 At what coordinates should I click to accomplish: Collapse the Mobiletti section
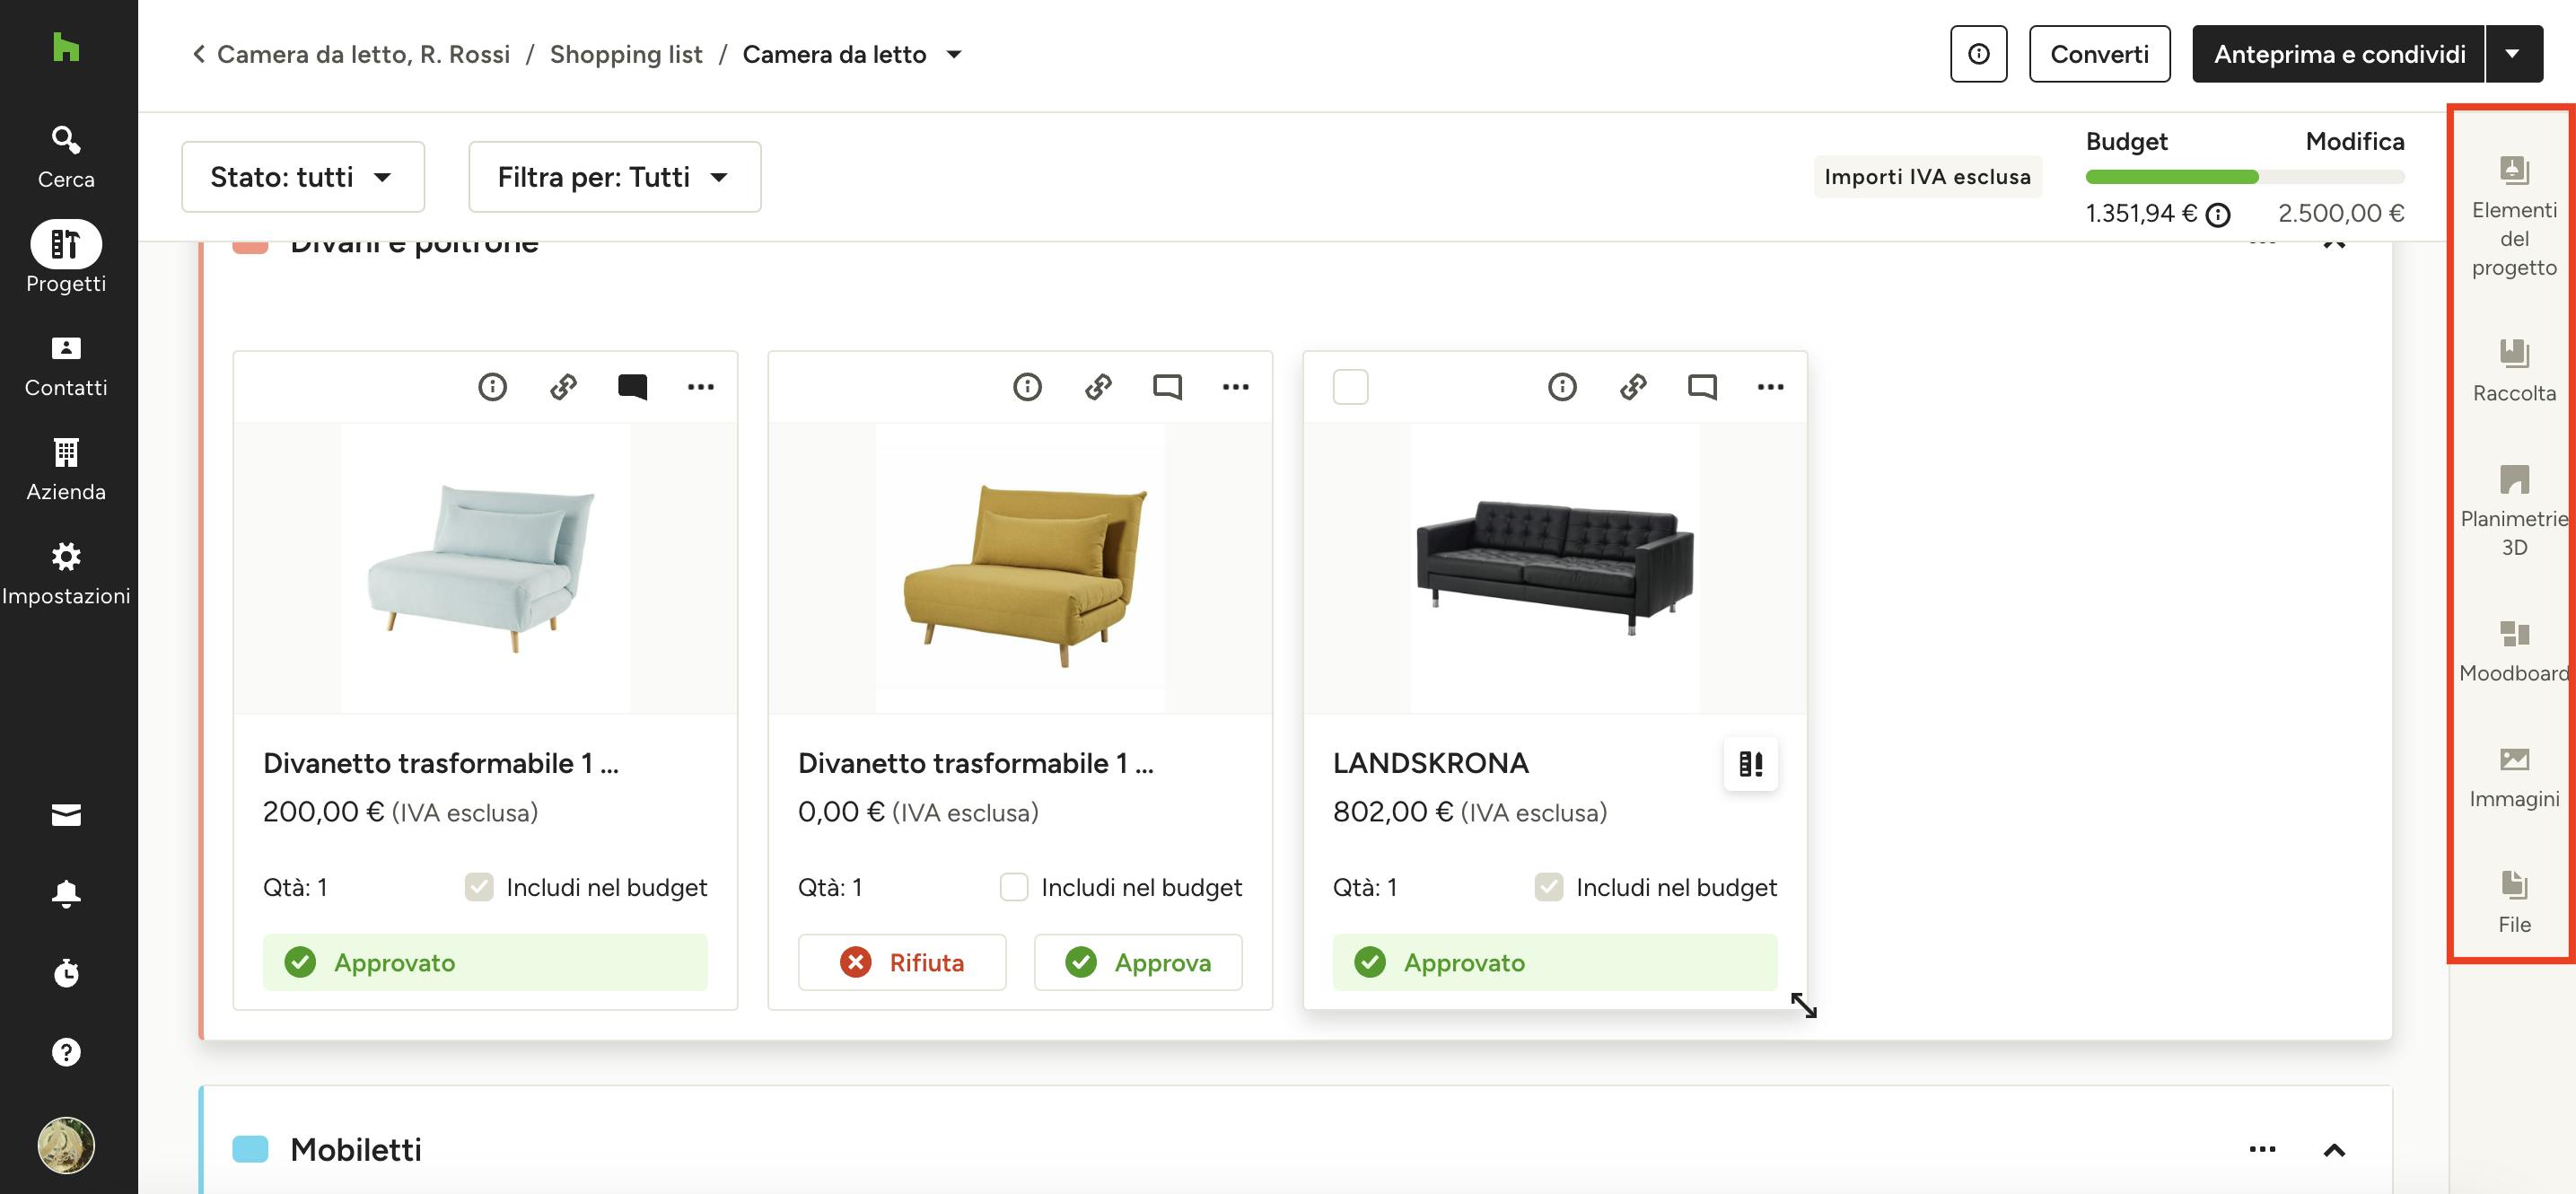(2334, 1150)
